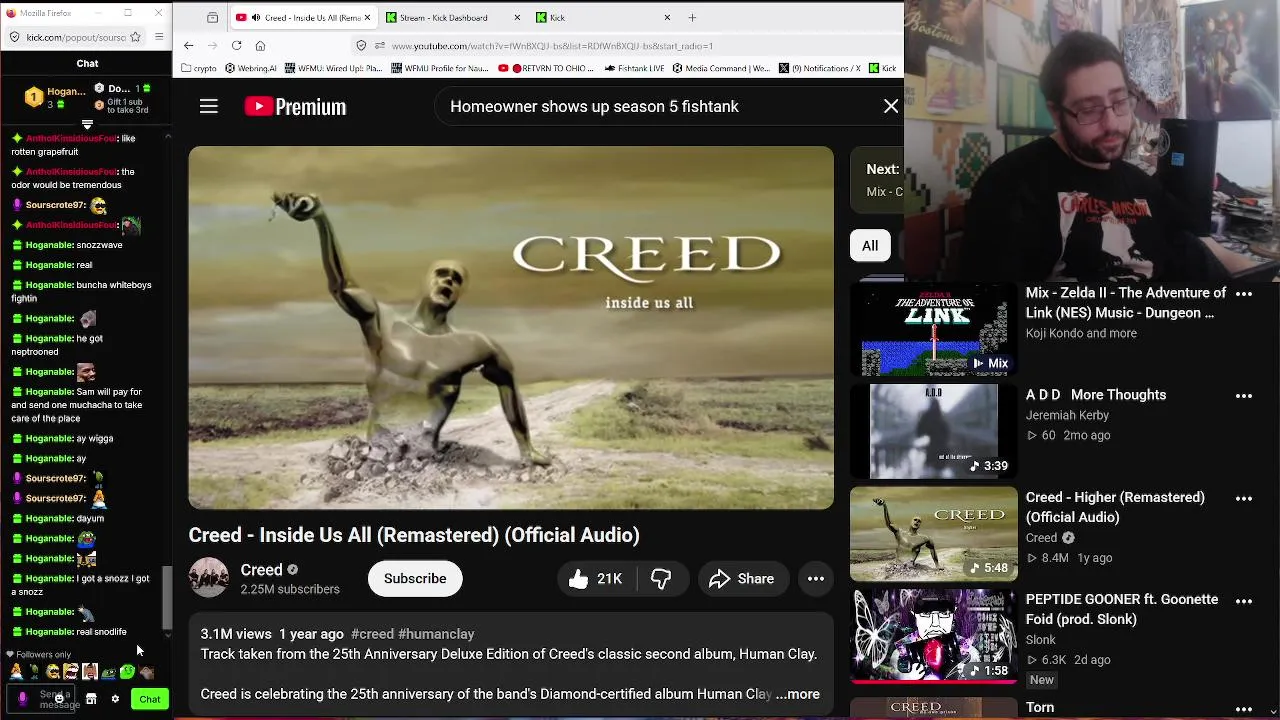Dislike the Creed video
1280x720 pixels.
click(x=661, y=579)
